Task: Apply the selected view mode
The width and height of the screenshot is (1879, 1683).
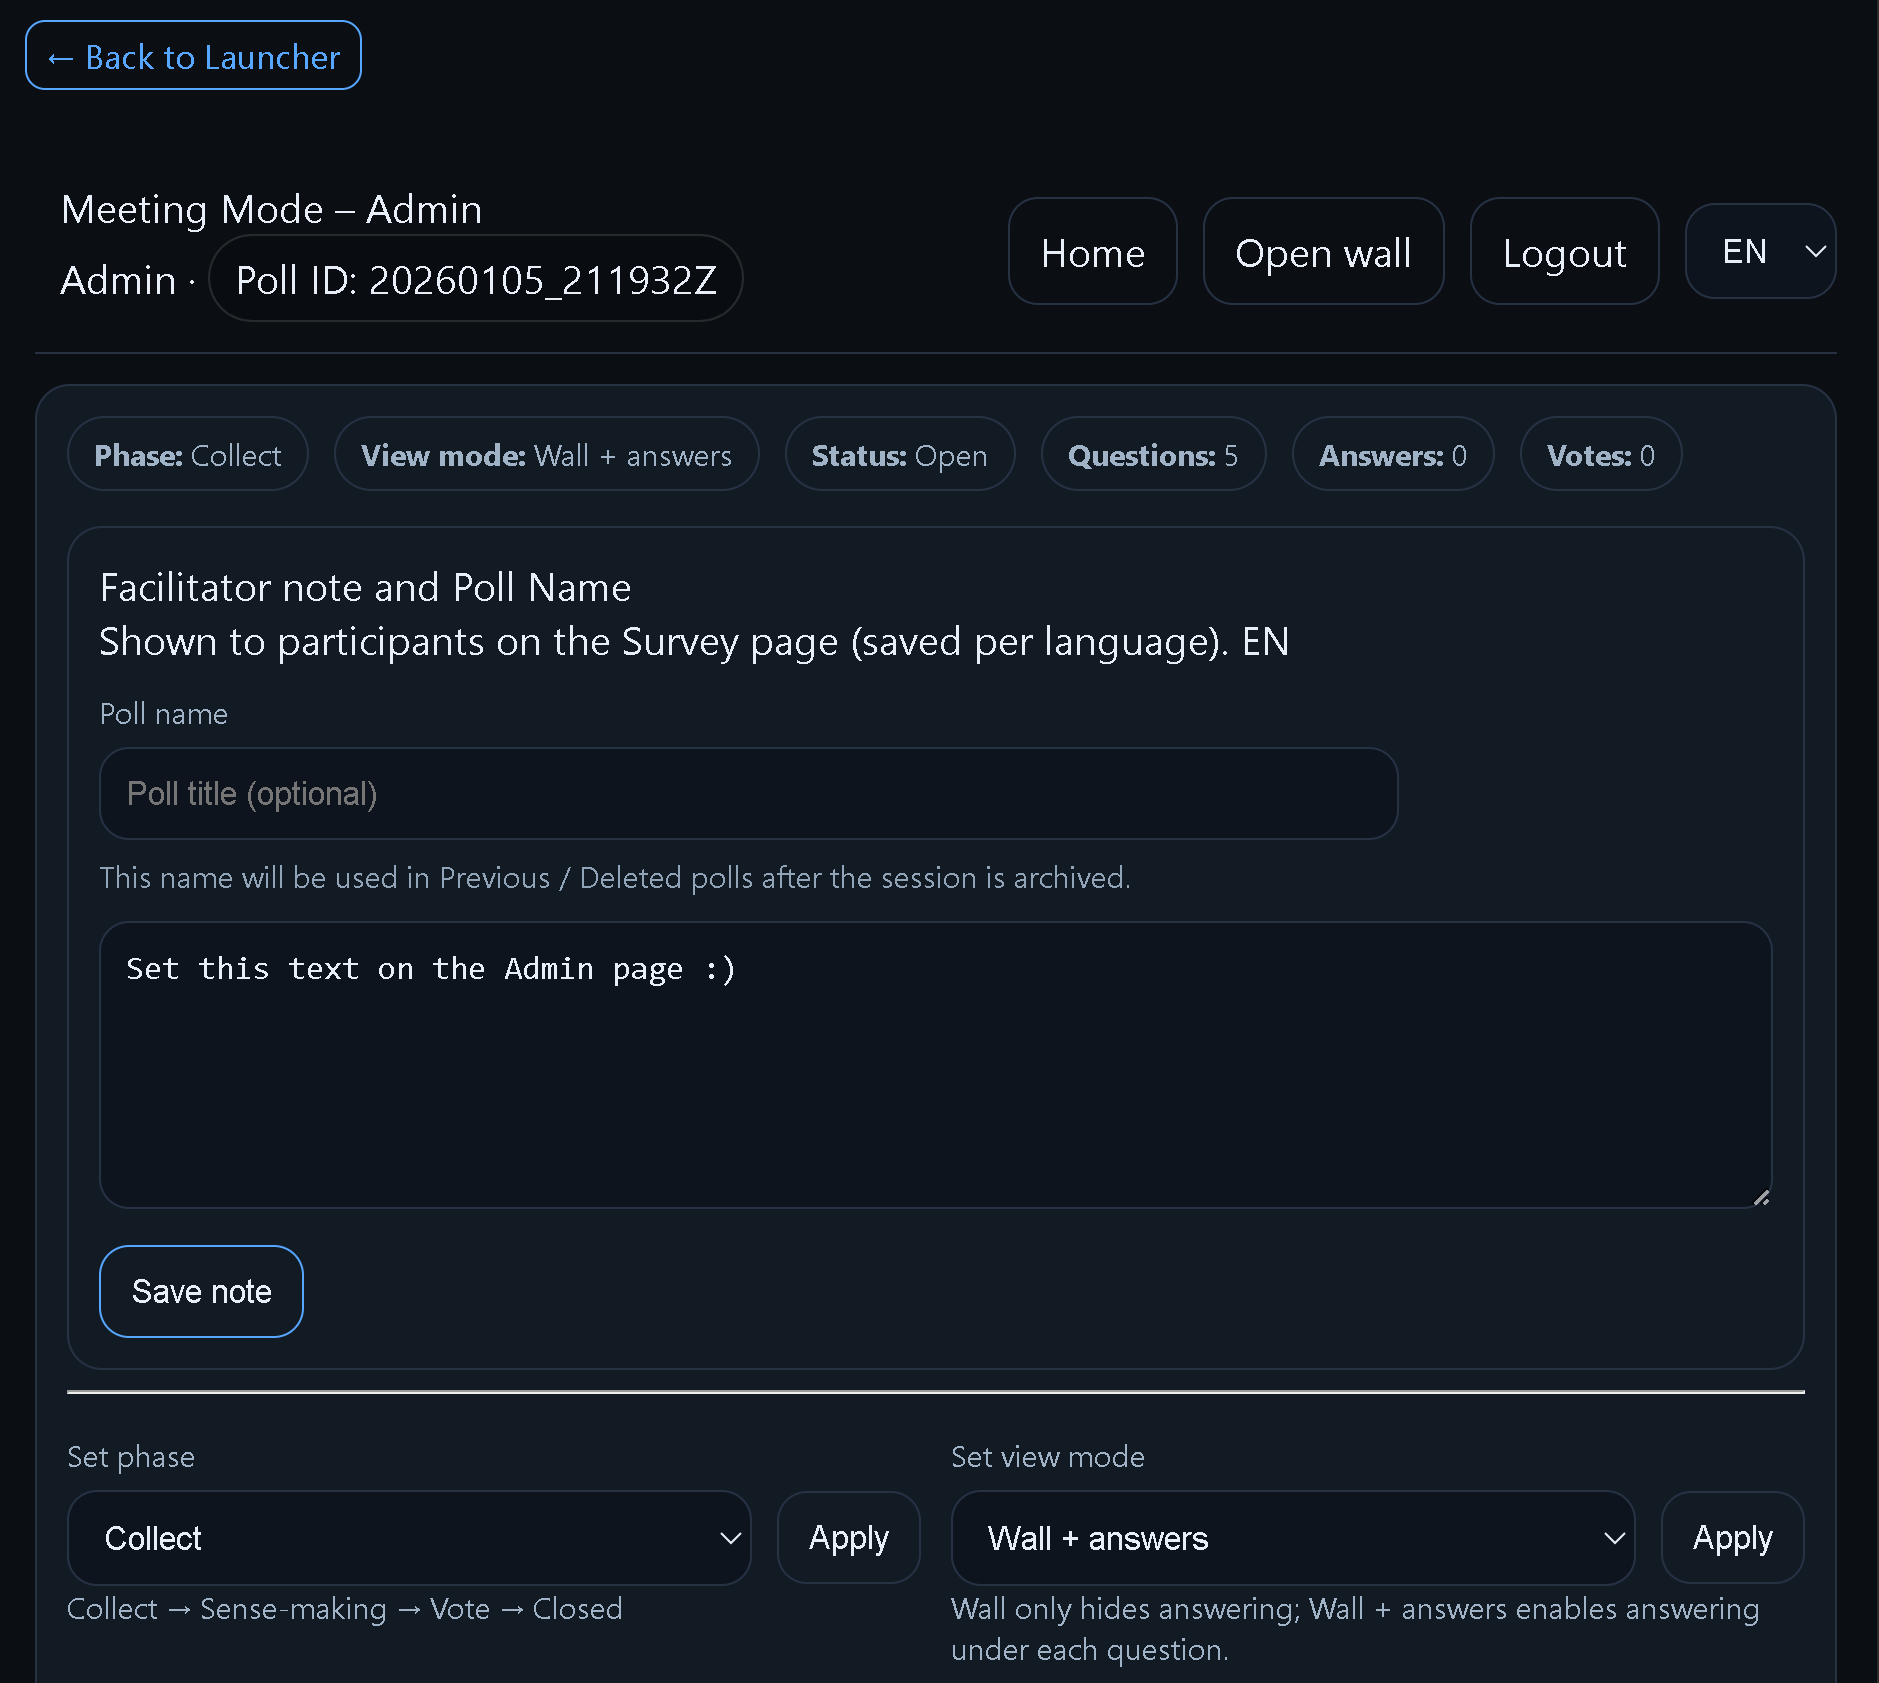Action: pos(1731,1538)
